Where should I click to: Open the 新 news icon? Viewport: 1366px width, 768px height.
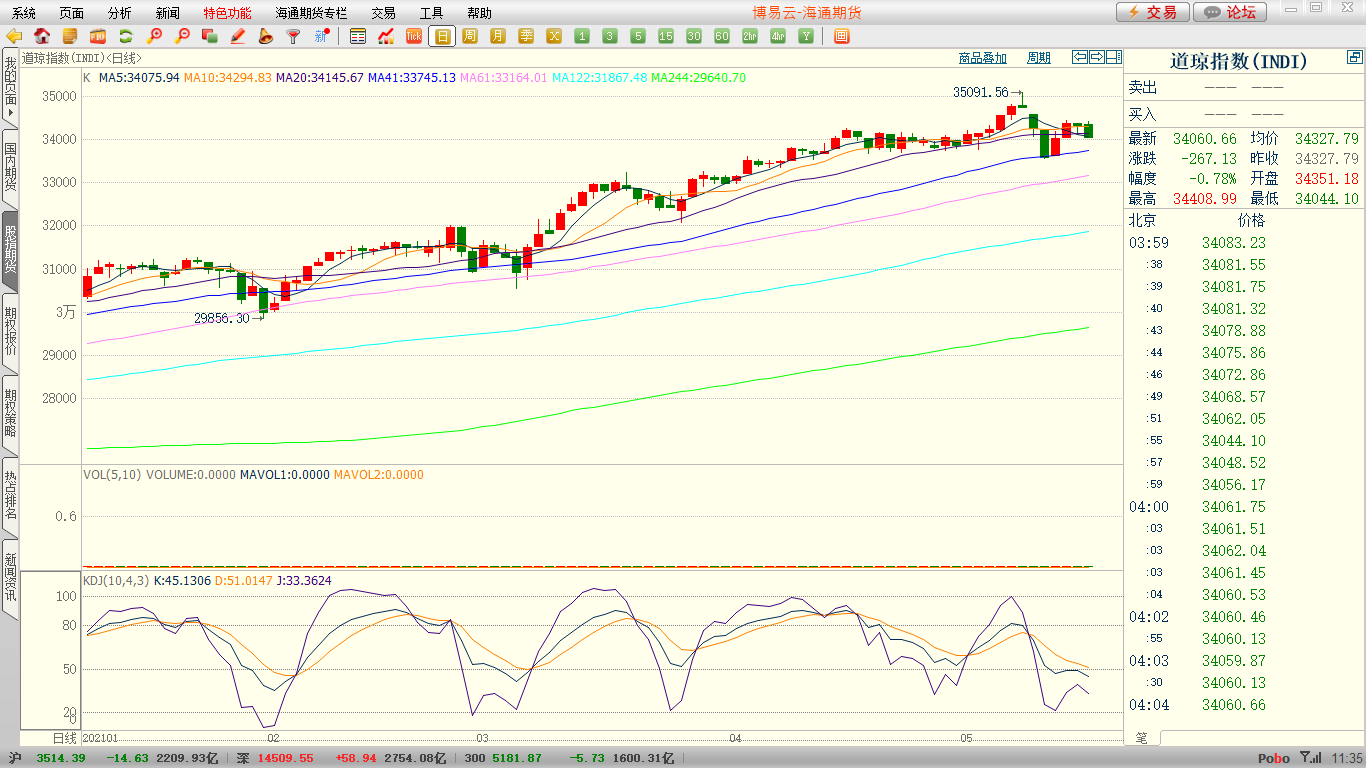click(x=321, y=37)
